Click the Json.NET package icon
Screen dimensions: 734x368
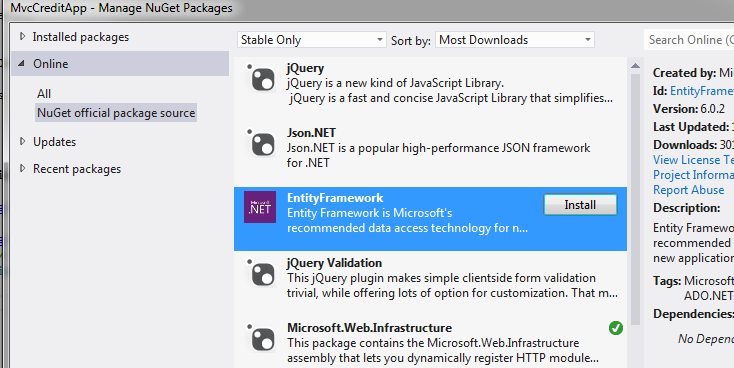click(260, 143)
